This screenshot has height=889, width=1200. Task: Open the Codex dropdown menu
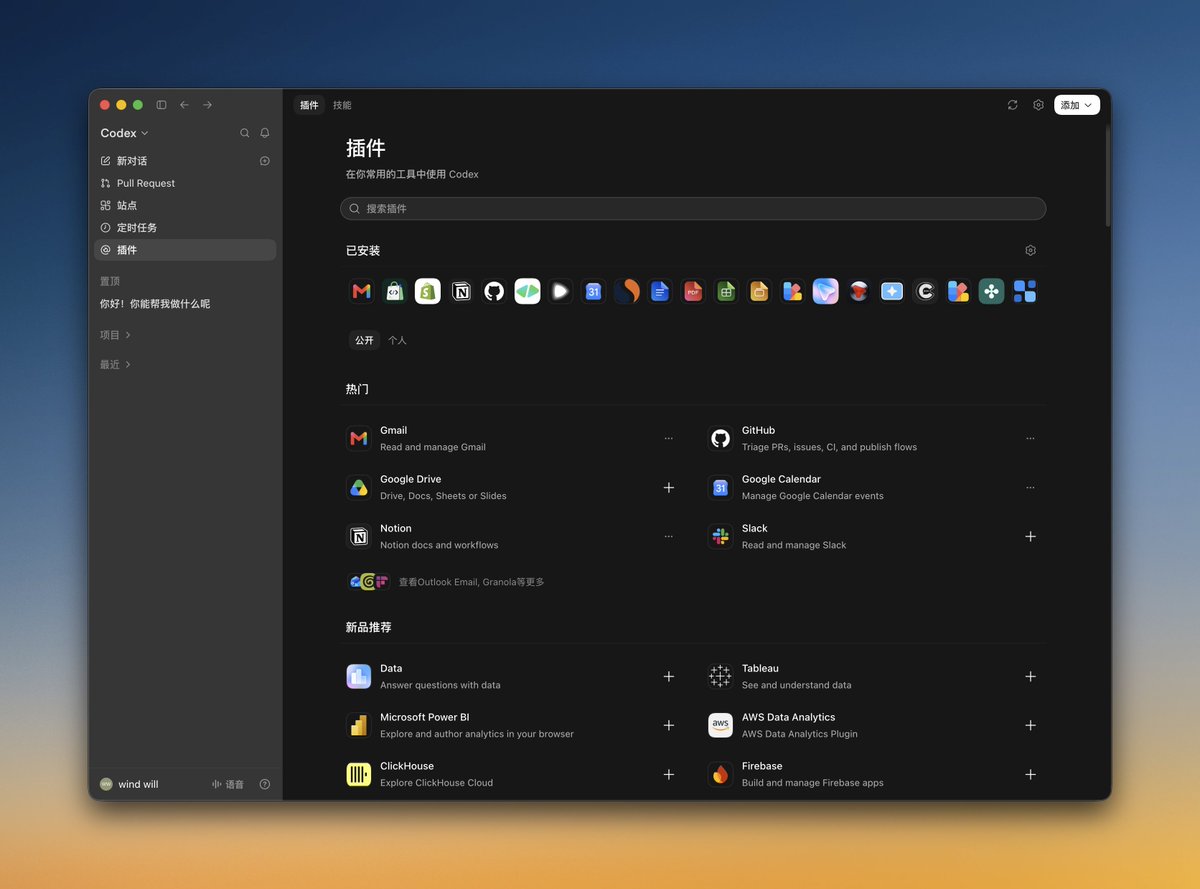pyautogui.click(x=124, y=133)
